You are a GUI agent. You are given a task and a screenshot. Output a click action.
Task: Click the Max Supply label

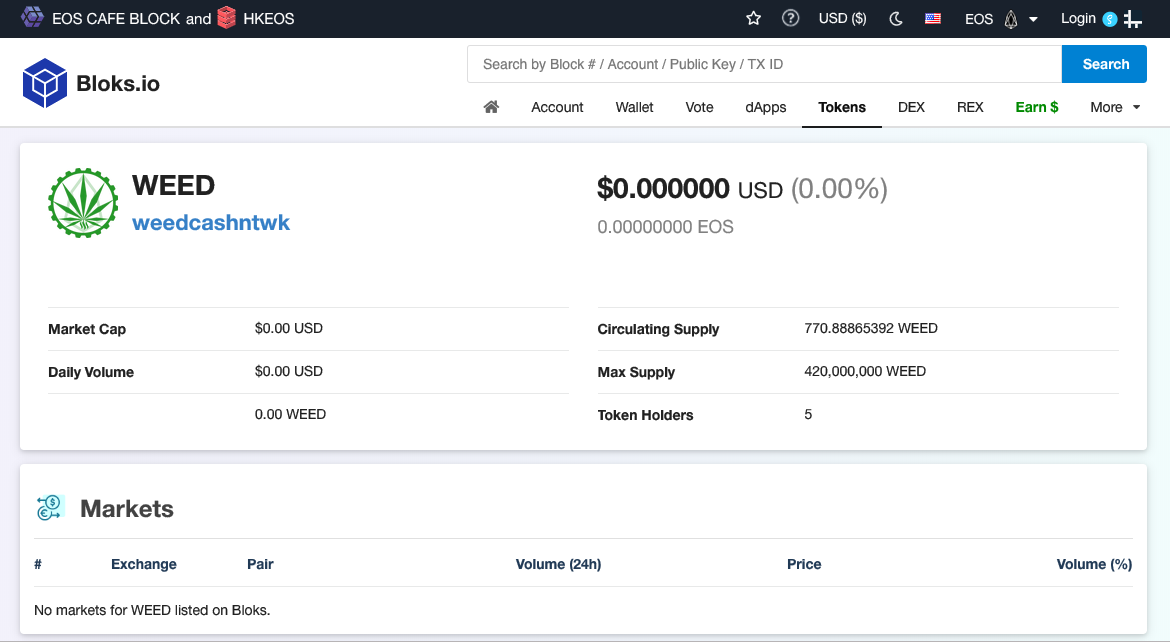pos(636,372)
